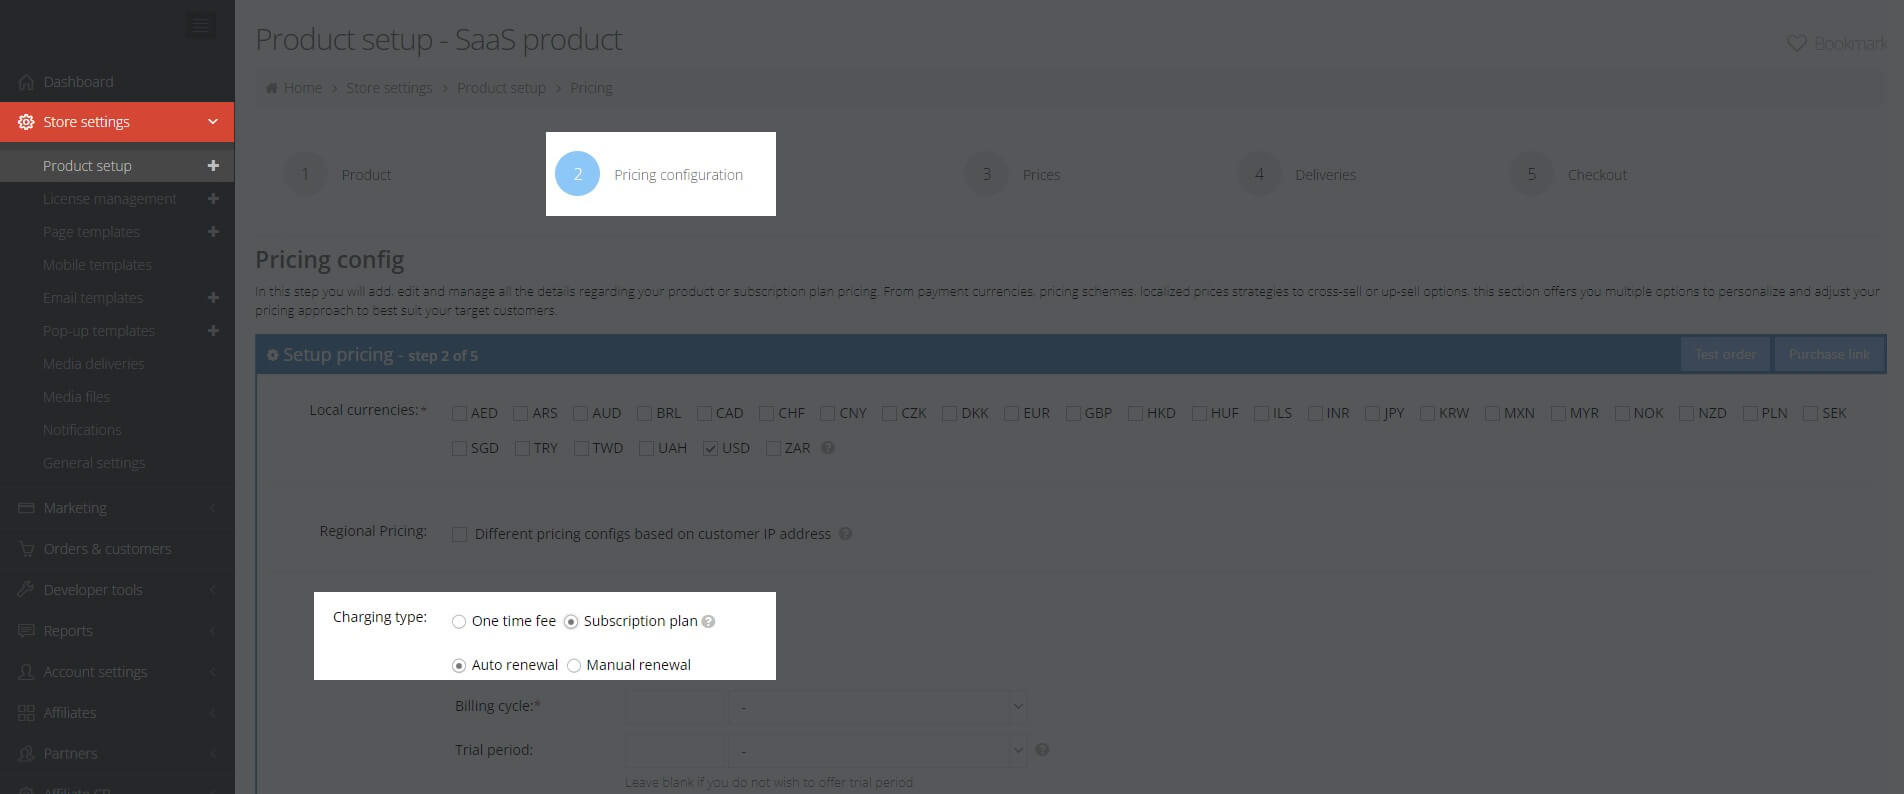Click the help icon next to Subscription plan
Viewport: 1904px width, 794px height.
click(x=708, y=622)
